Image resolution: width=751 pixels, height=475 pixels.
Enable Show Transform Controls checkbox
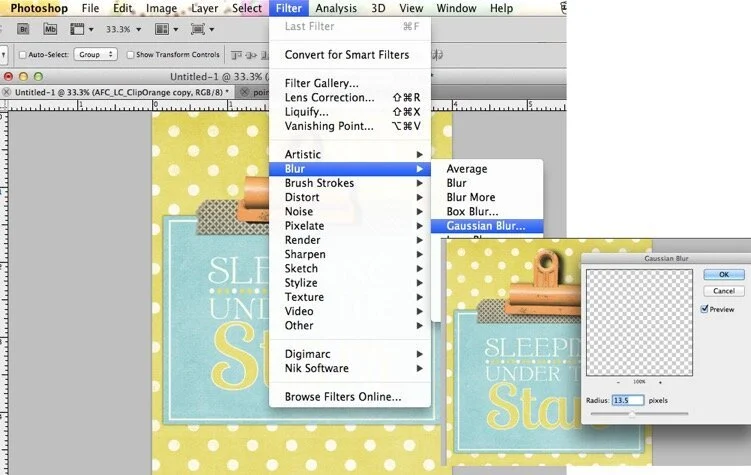[130, 55]
